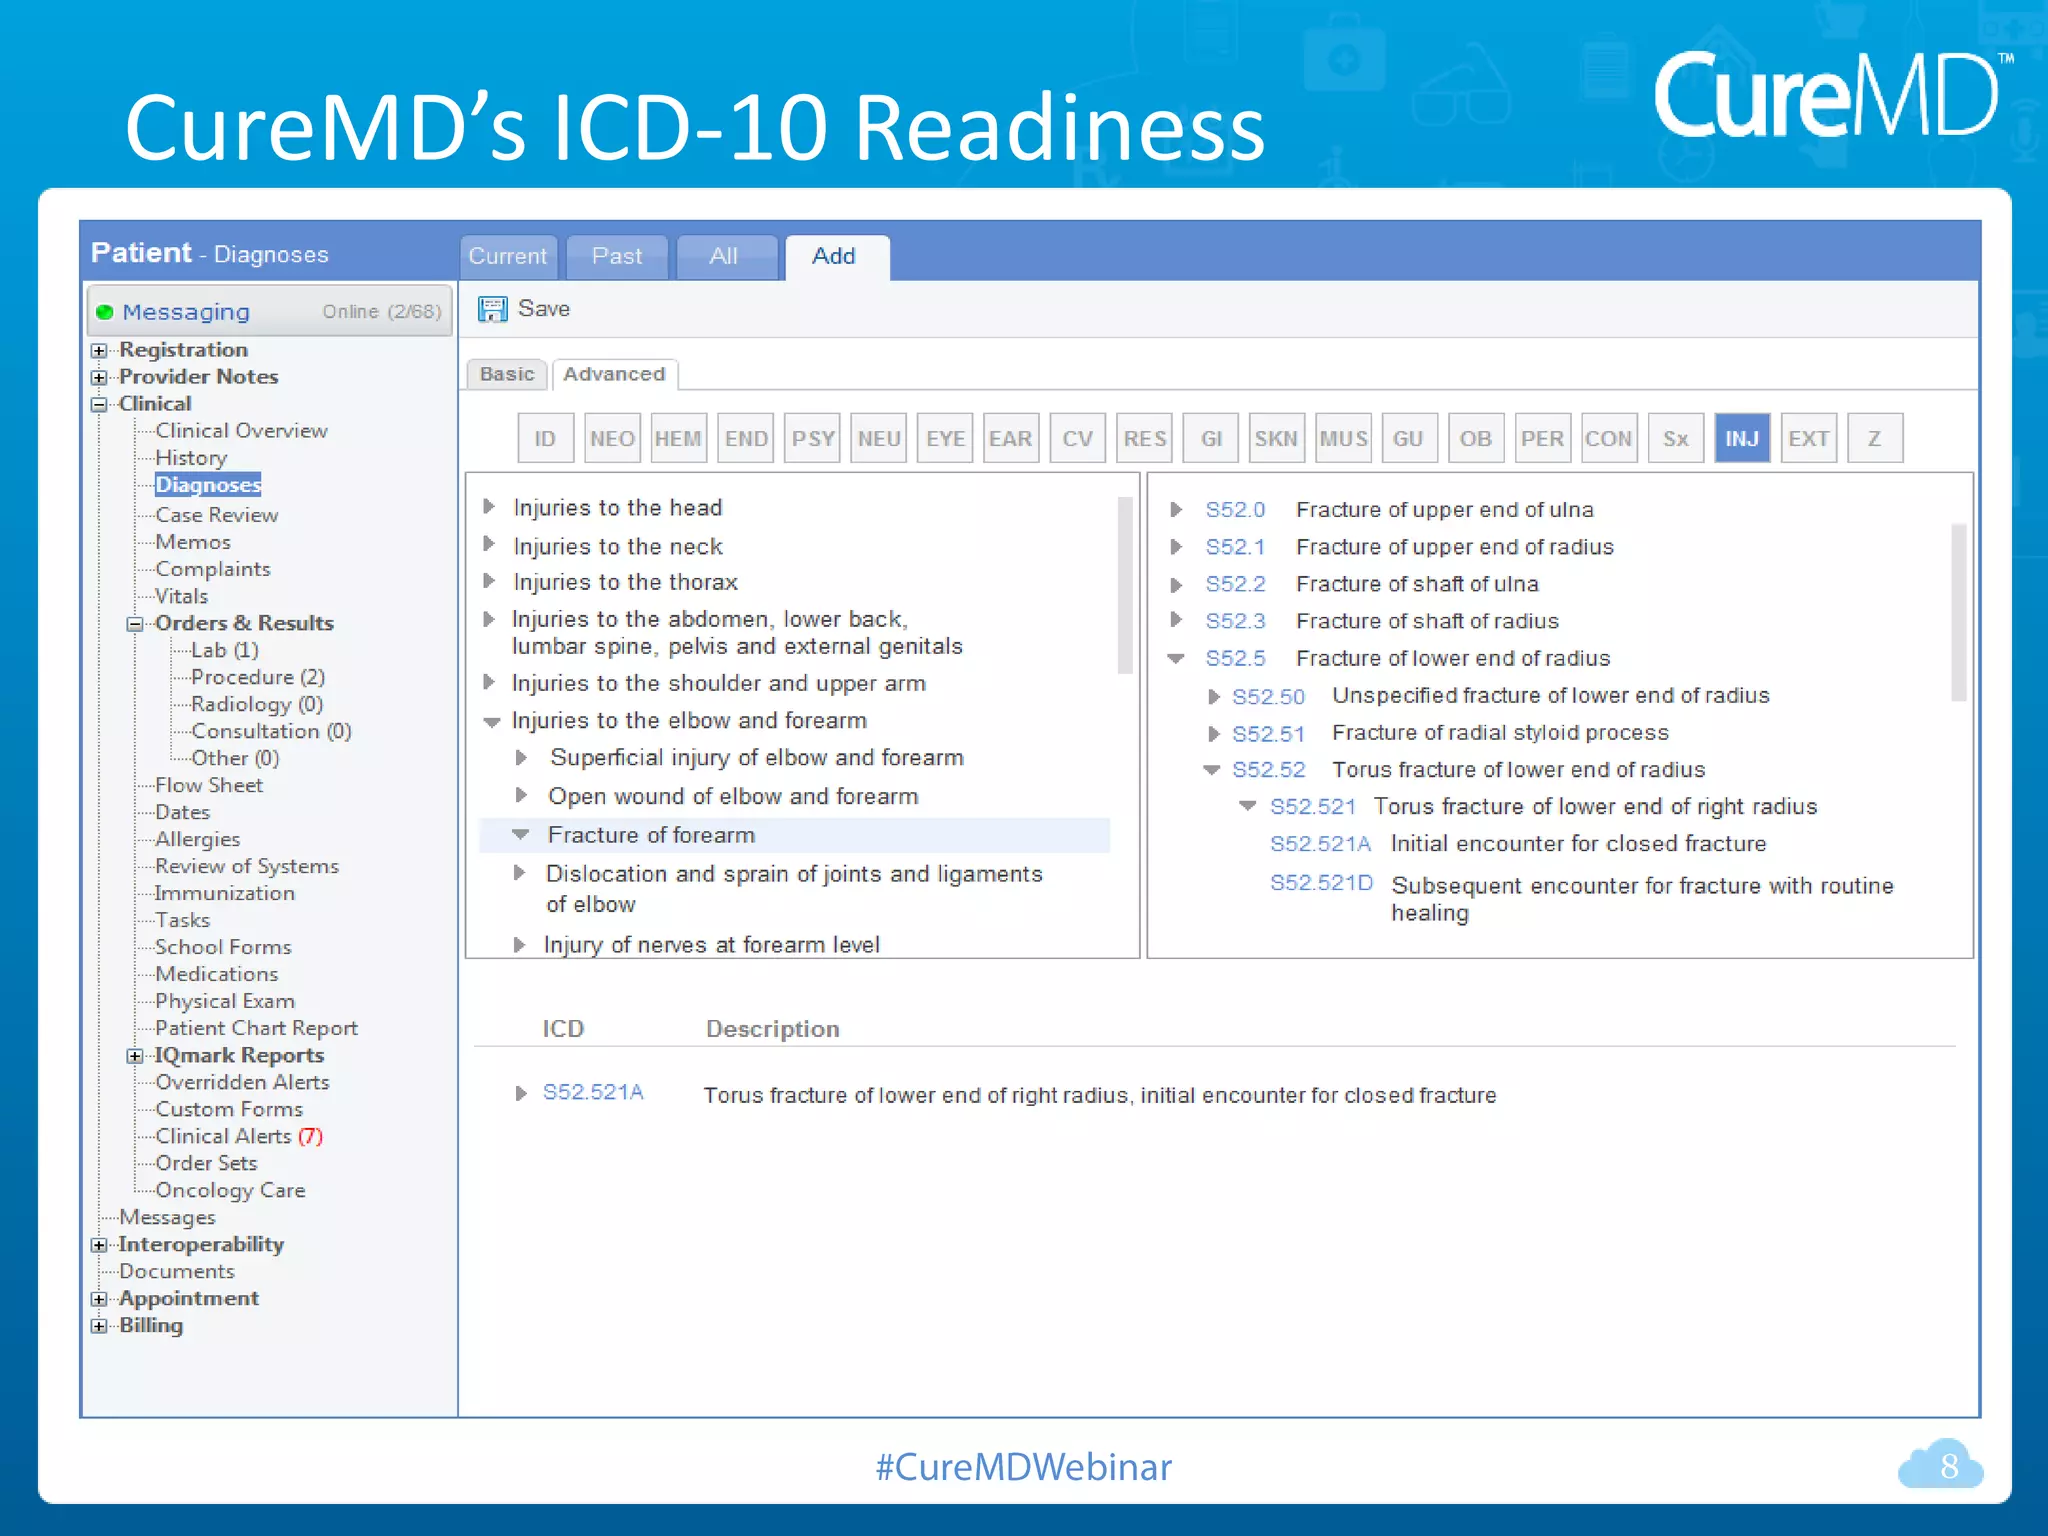The image size is (2048, 1536).
Task: Expand Injuries to the head category
Action: [x=489, y=506]
